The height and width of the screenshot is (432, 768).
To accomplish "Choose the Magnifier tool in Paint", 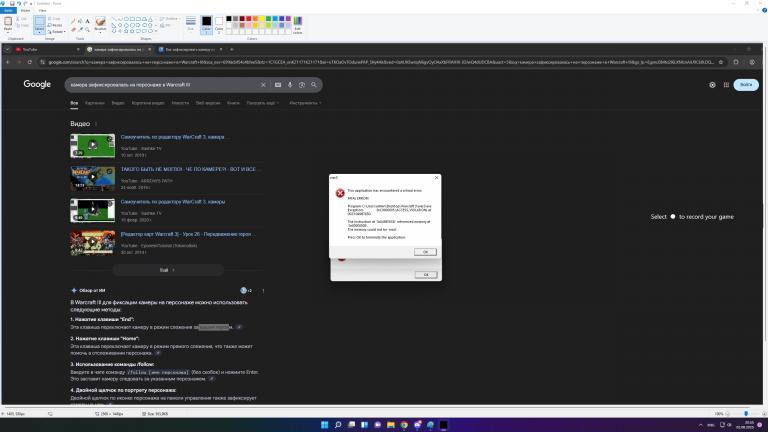I will pos(87,29).
